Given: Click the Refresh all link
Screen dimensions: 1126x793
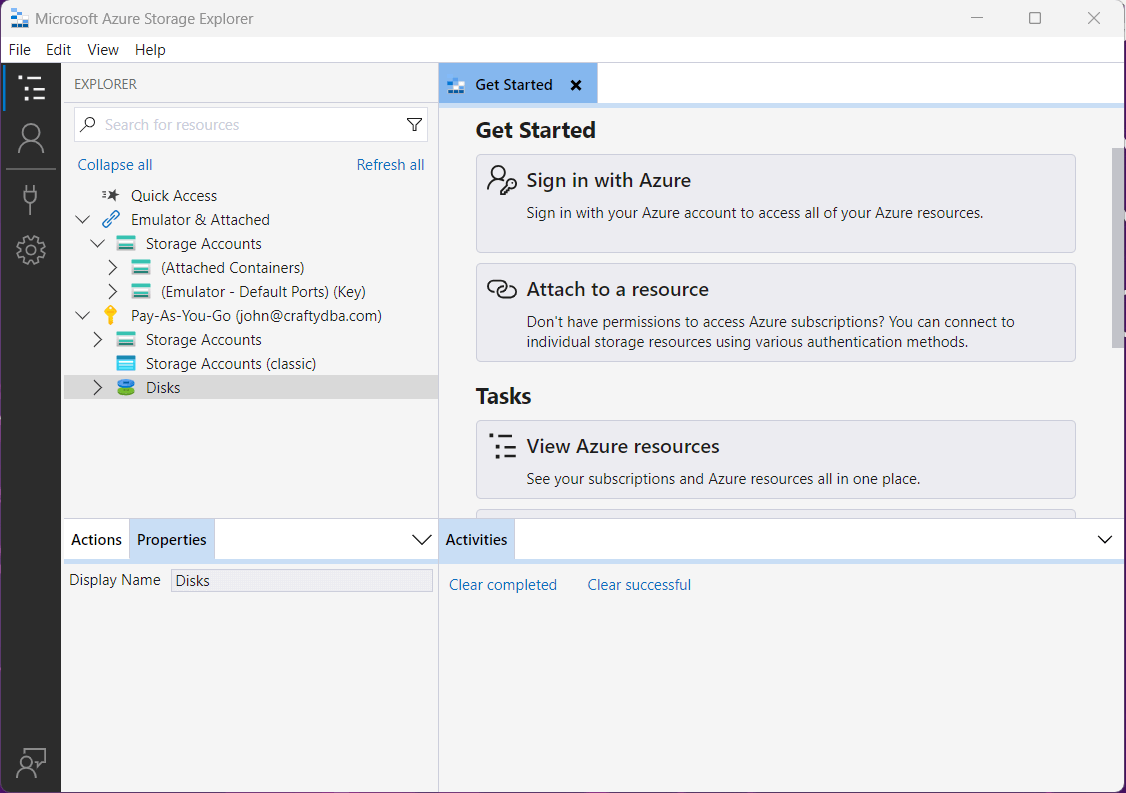Looking at the screenshot, I should click(x=390, y=165).
